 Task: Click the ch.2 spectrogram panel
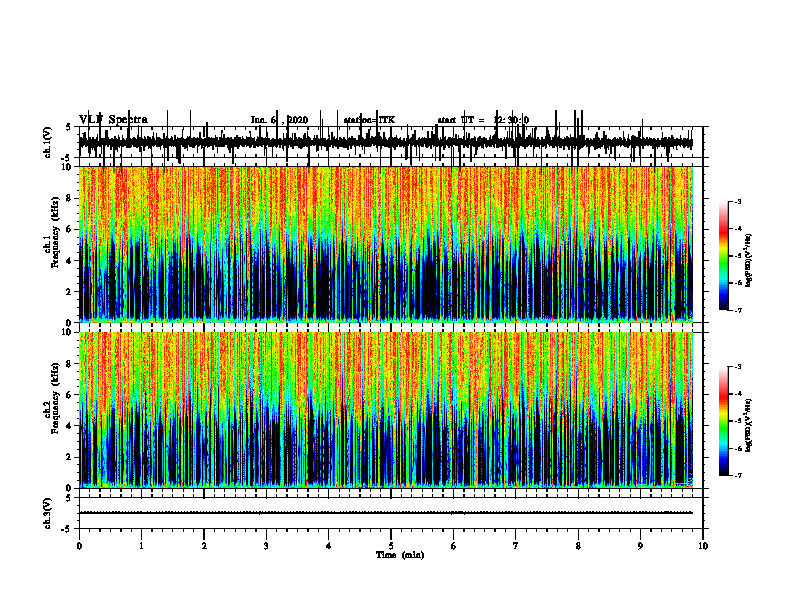[x=391, y=410]
